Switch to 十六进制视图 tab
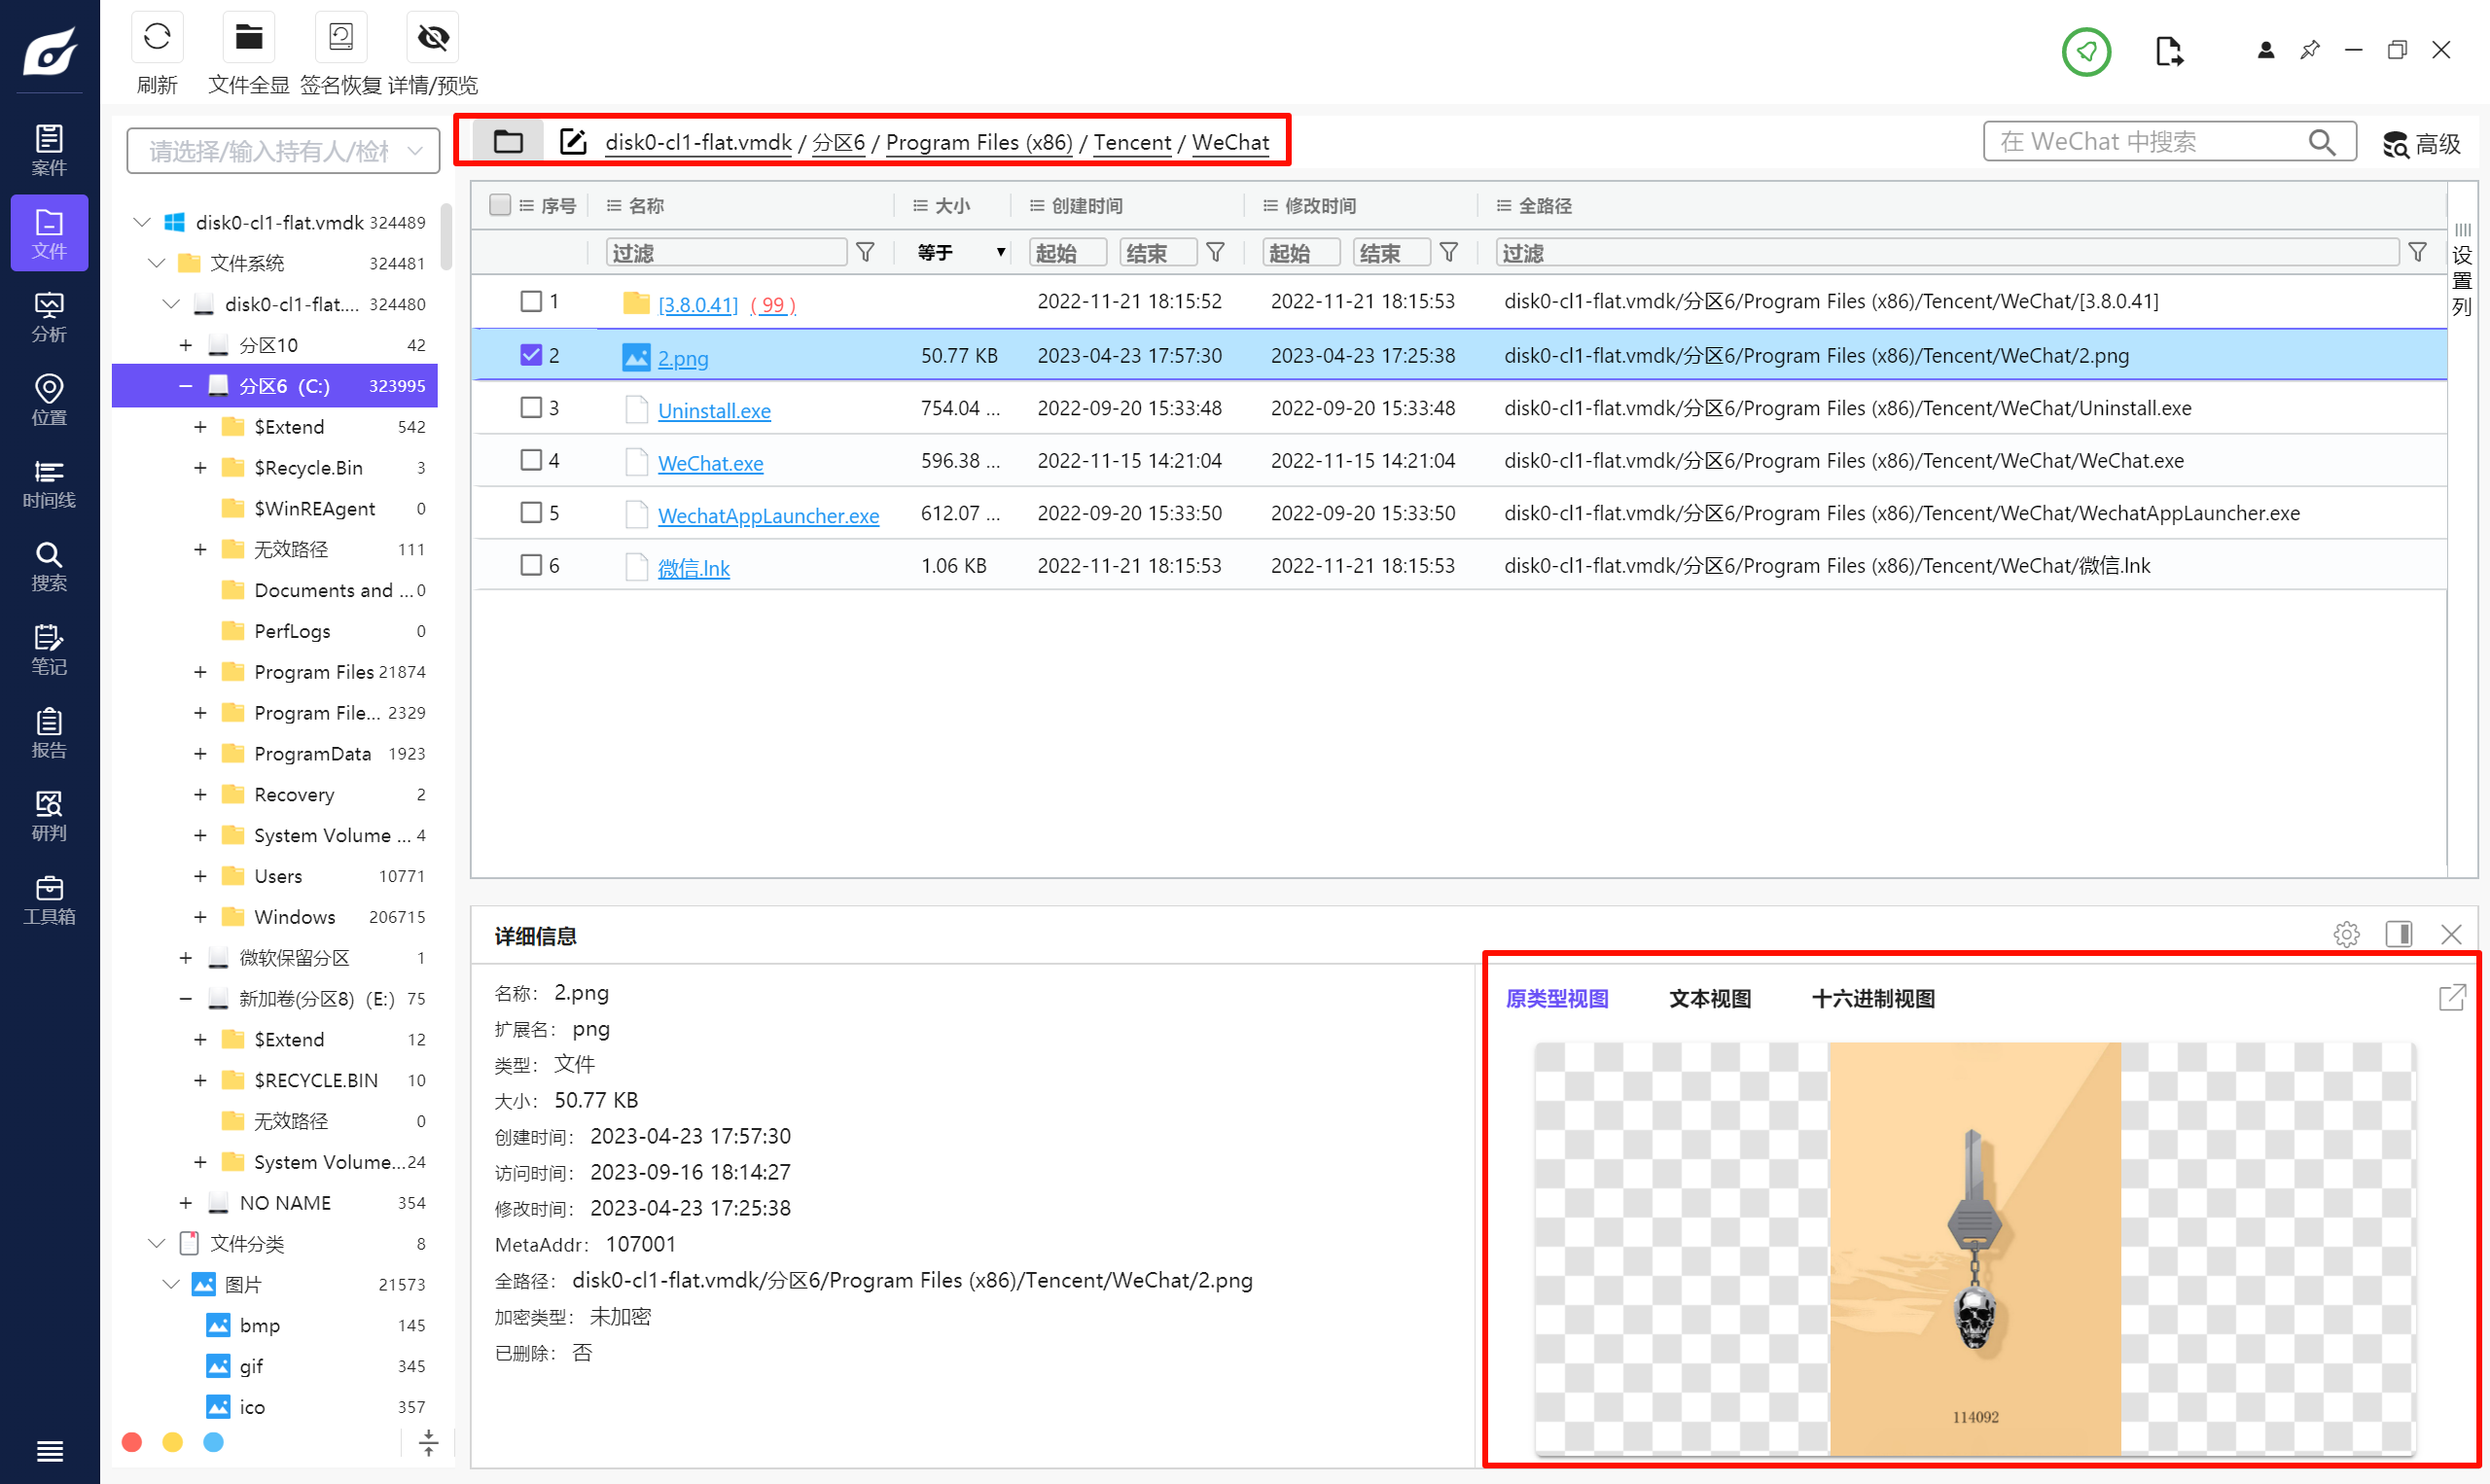The image size is (2490, 1484). (1873, 998)
